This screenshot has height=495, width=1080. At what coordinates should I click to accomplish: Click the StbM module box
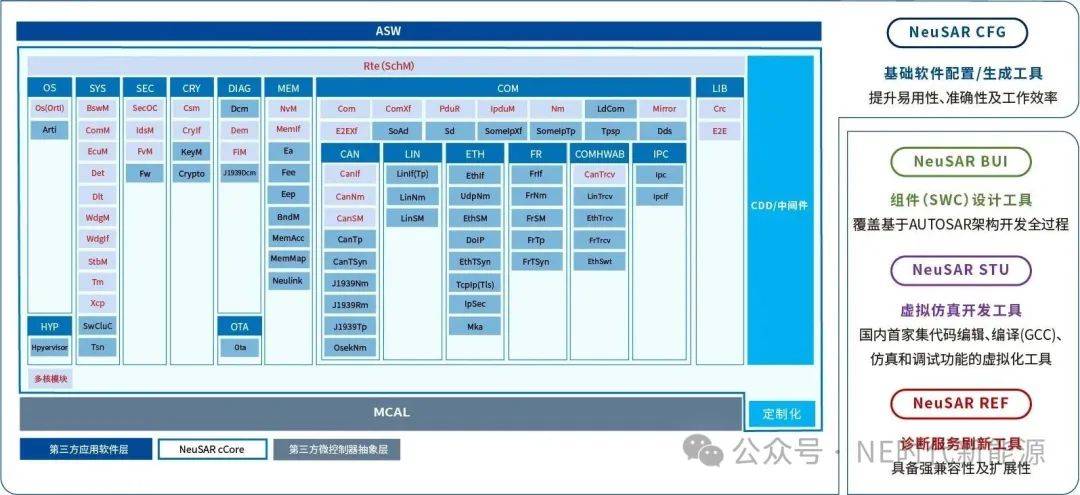click(x=98, y=262)
